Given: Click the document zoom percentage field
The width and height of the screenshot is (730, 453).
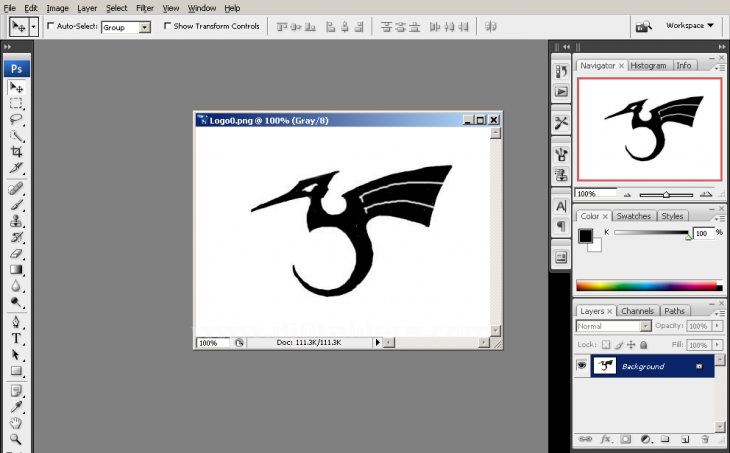Looking at the screenshot, I should 210,343.
